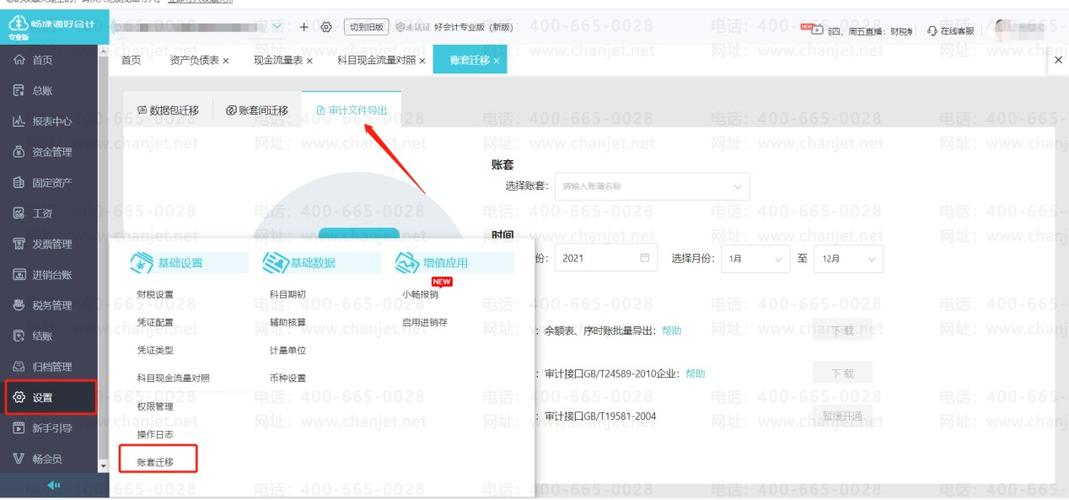
Task: Open 科目期初 menu entry
Action: [288, 295]
